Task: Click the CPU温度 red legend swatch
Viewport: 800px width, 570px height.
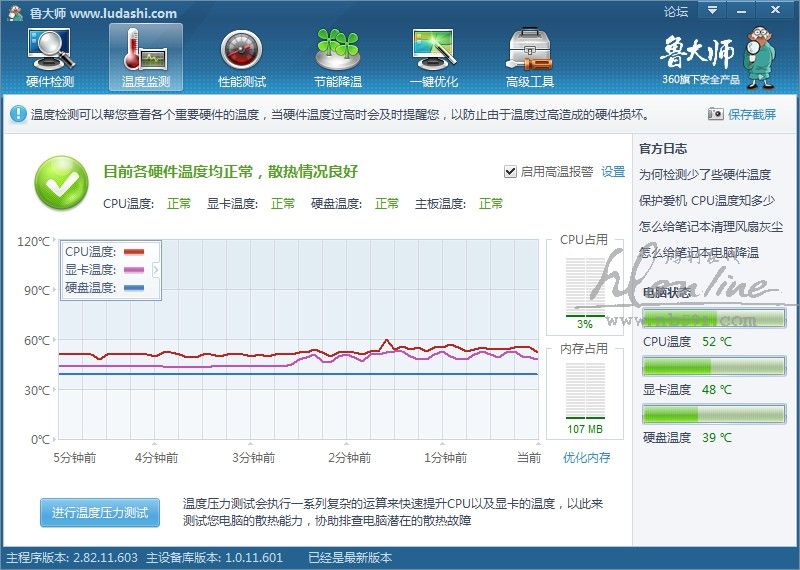Action: [134, 252]
